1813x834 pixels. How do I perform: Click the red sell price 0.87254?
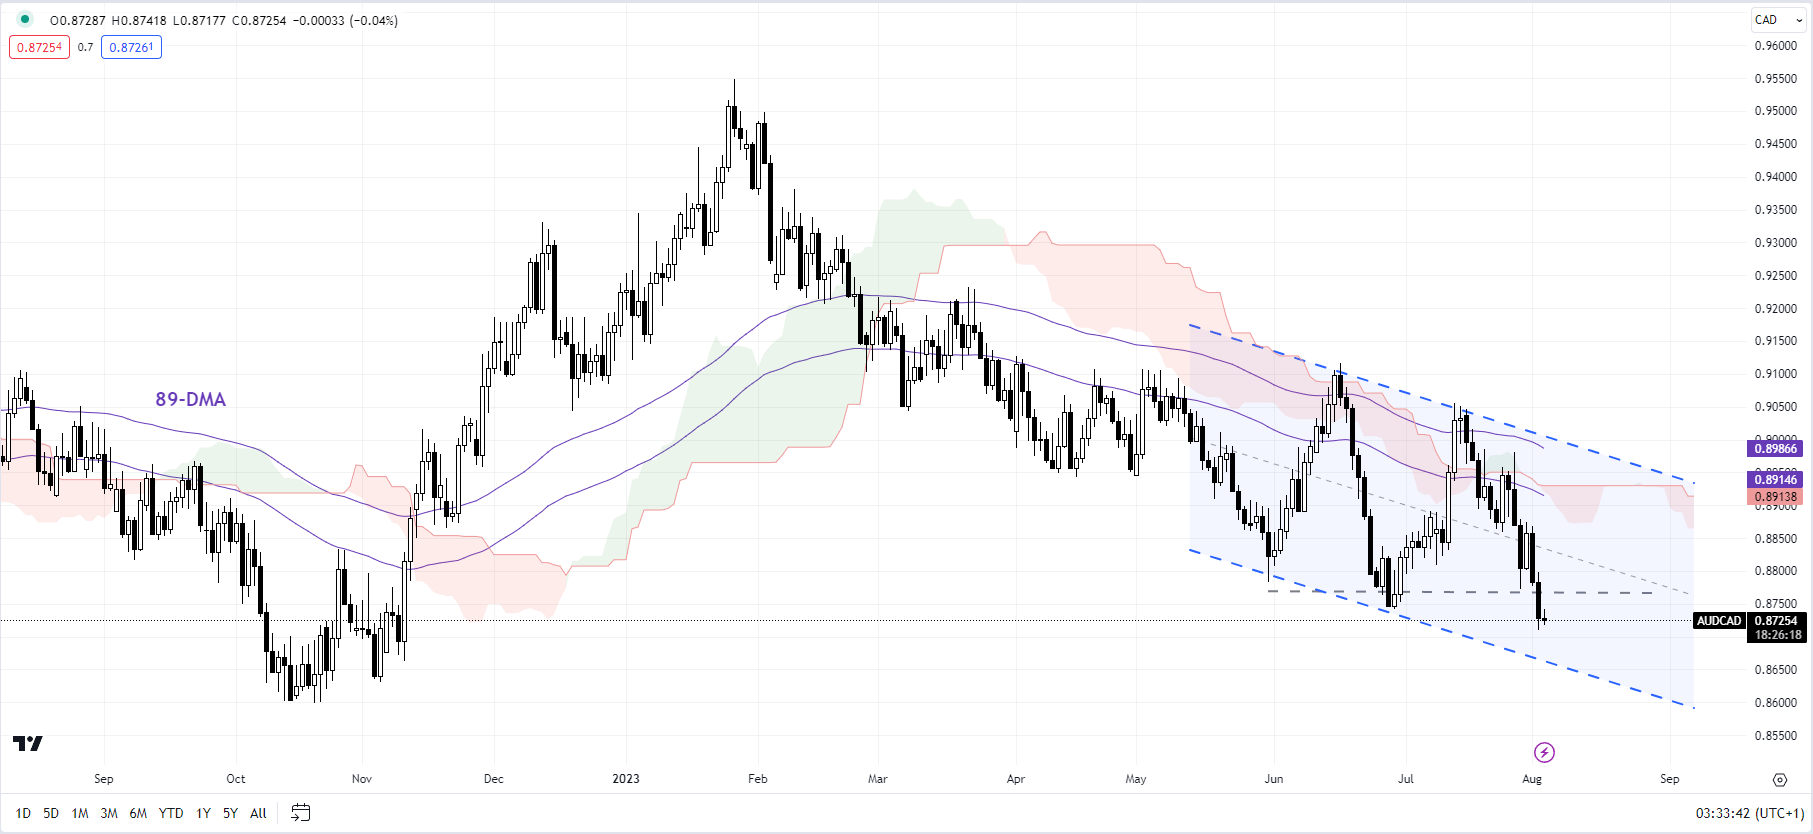click(39, 47)
